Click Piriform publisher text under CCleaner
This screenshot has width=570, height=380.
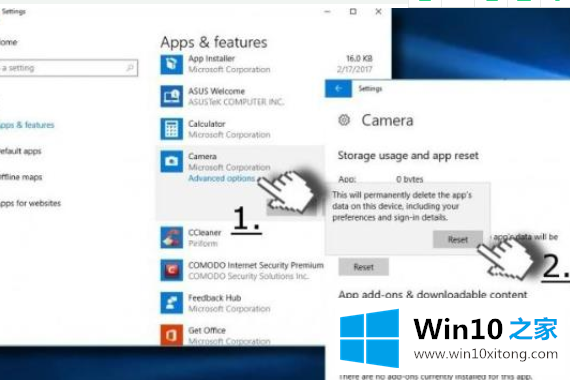pos(203,243)
